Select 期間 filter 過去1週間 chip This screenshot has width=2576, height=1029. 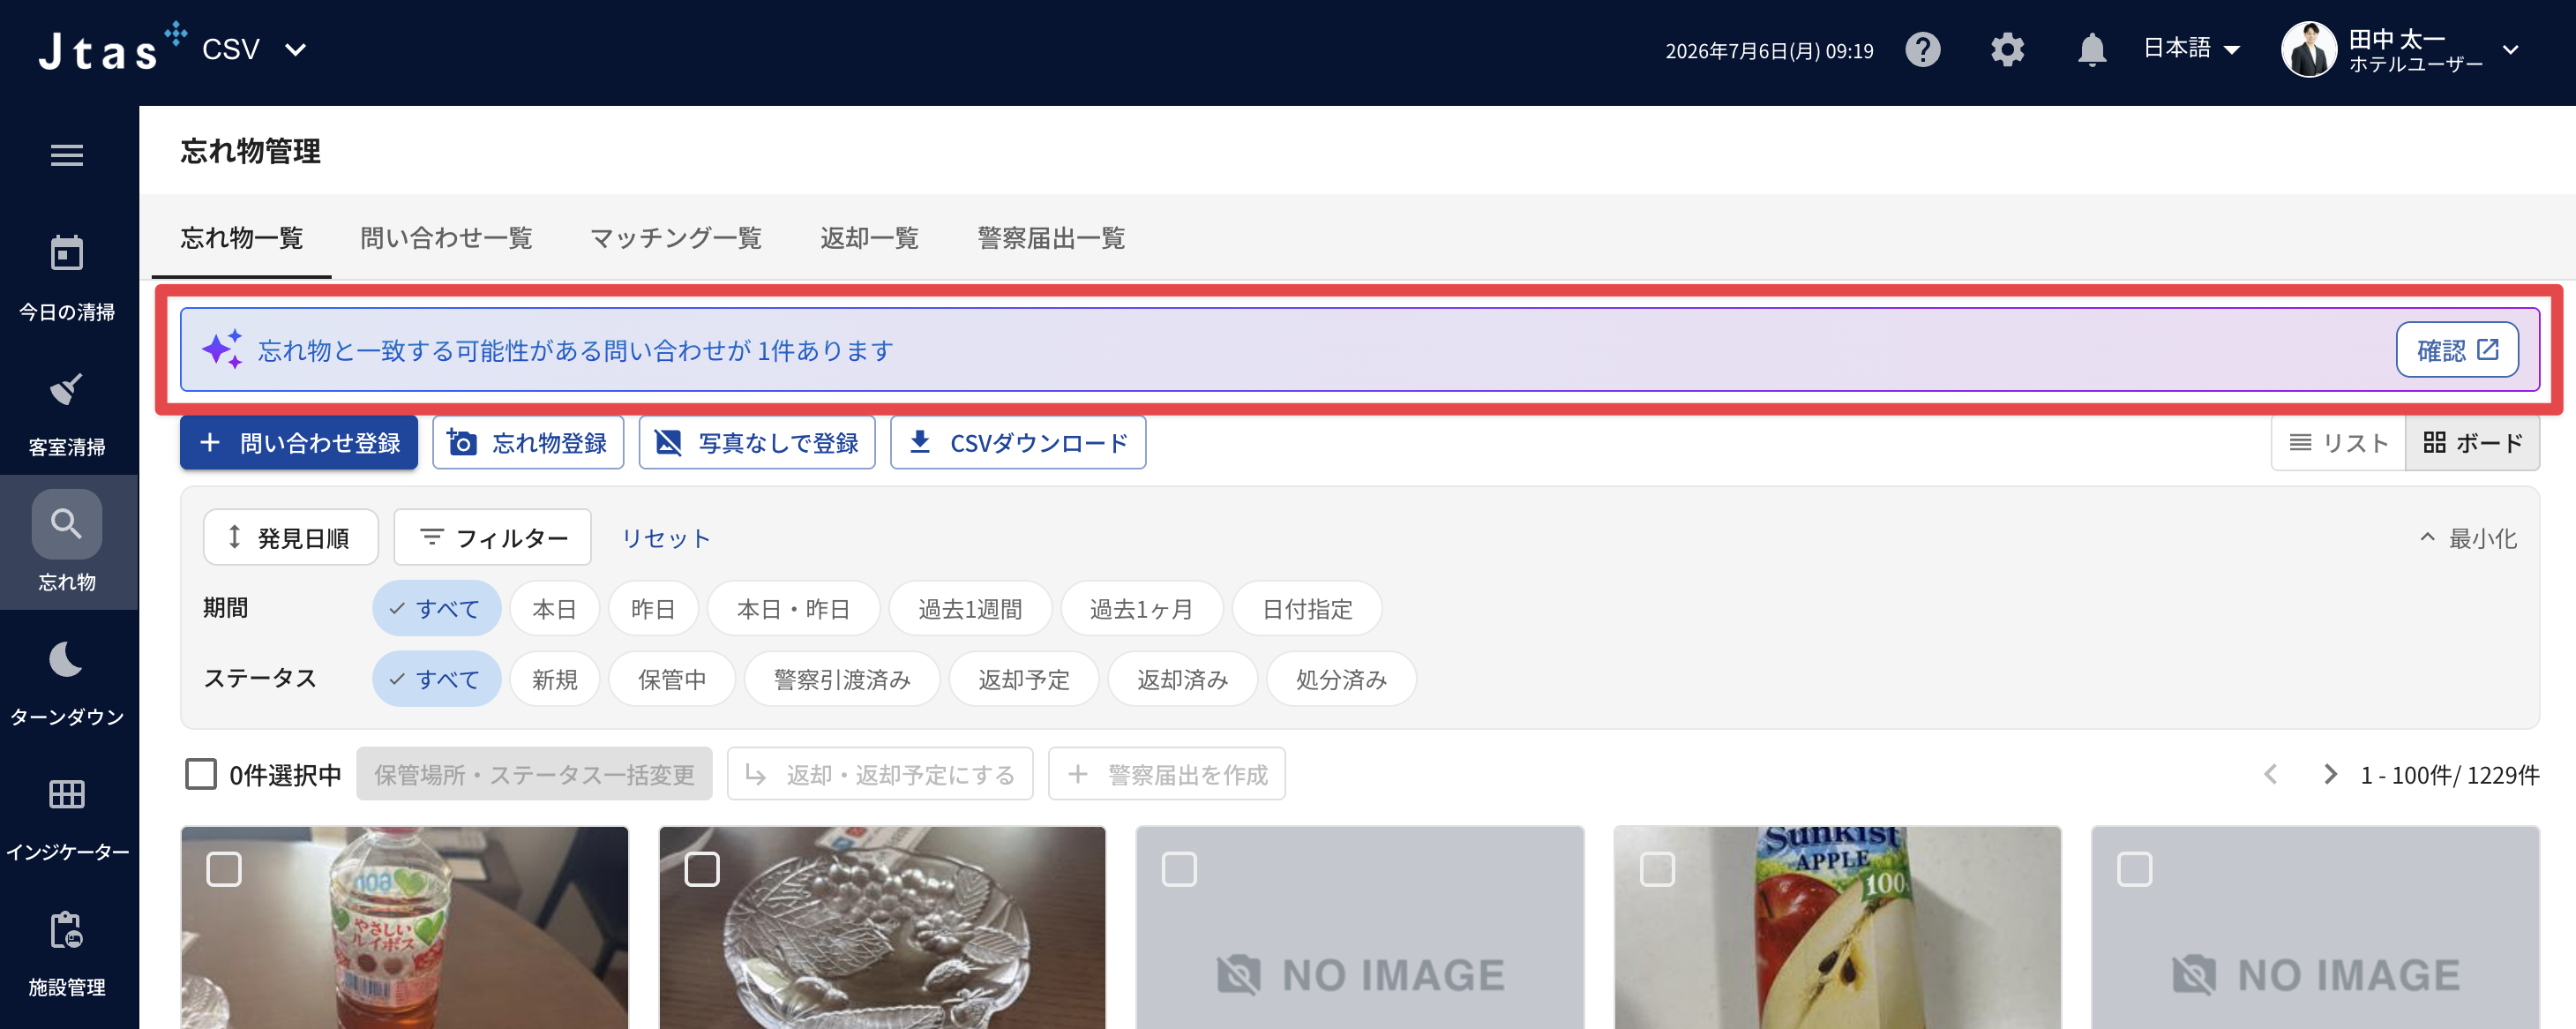(x=970, y=608)
